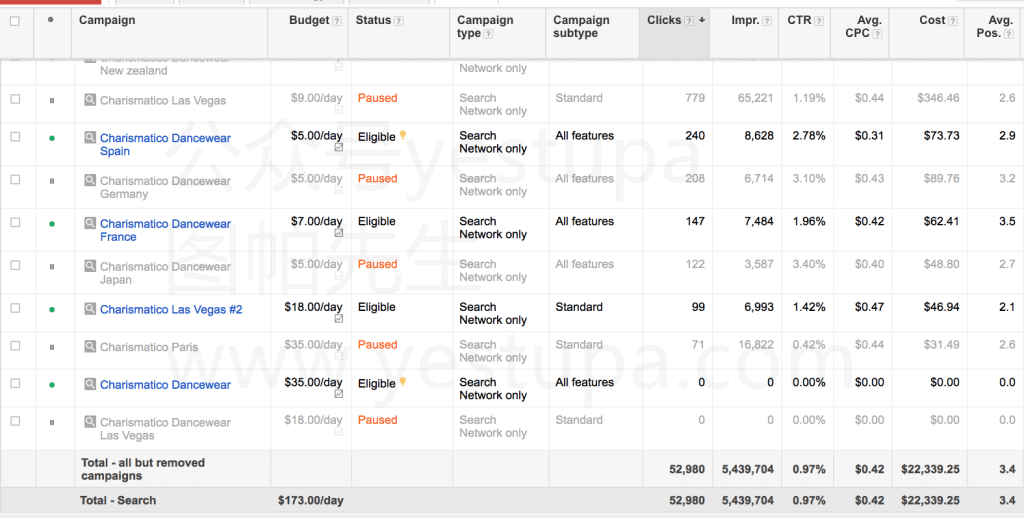This screenshot has width=1024, height=518.
Task: Open status dropdown for enabled France campaign dot
Action: (52, 224)
